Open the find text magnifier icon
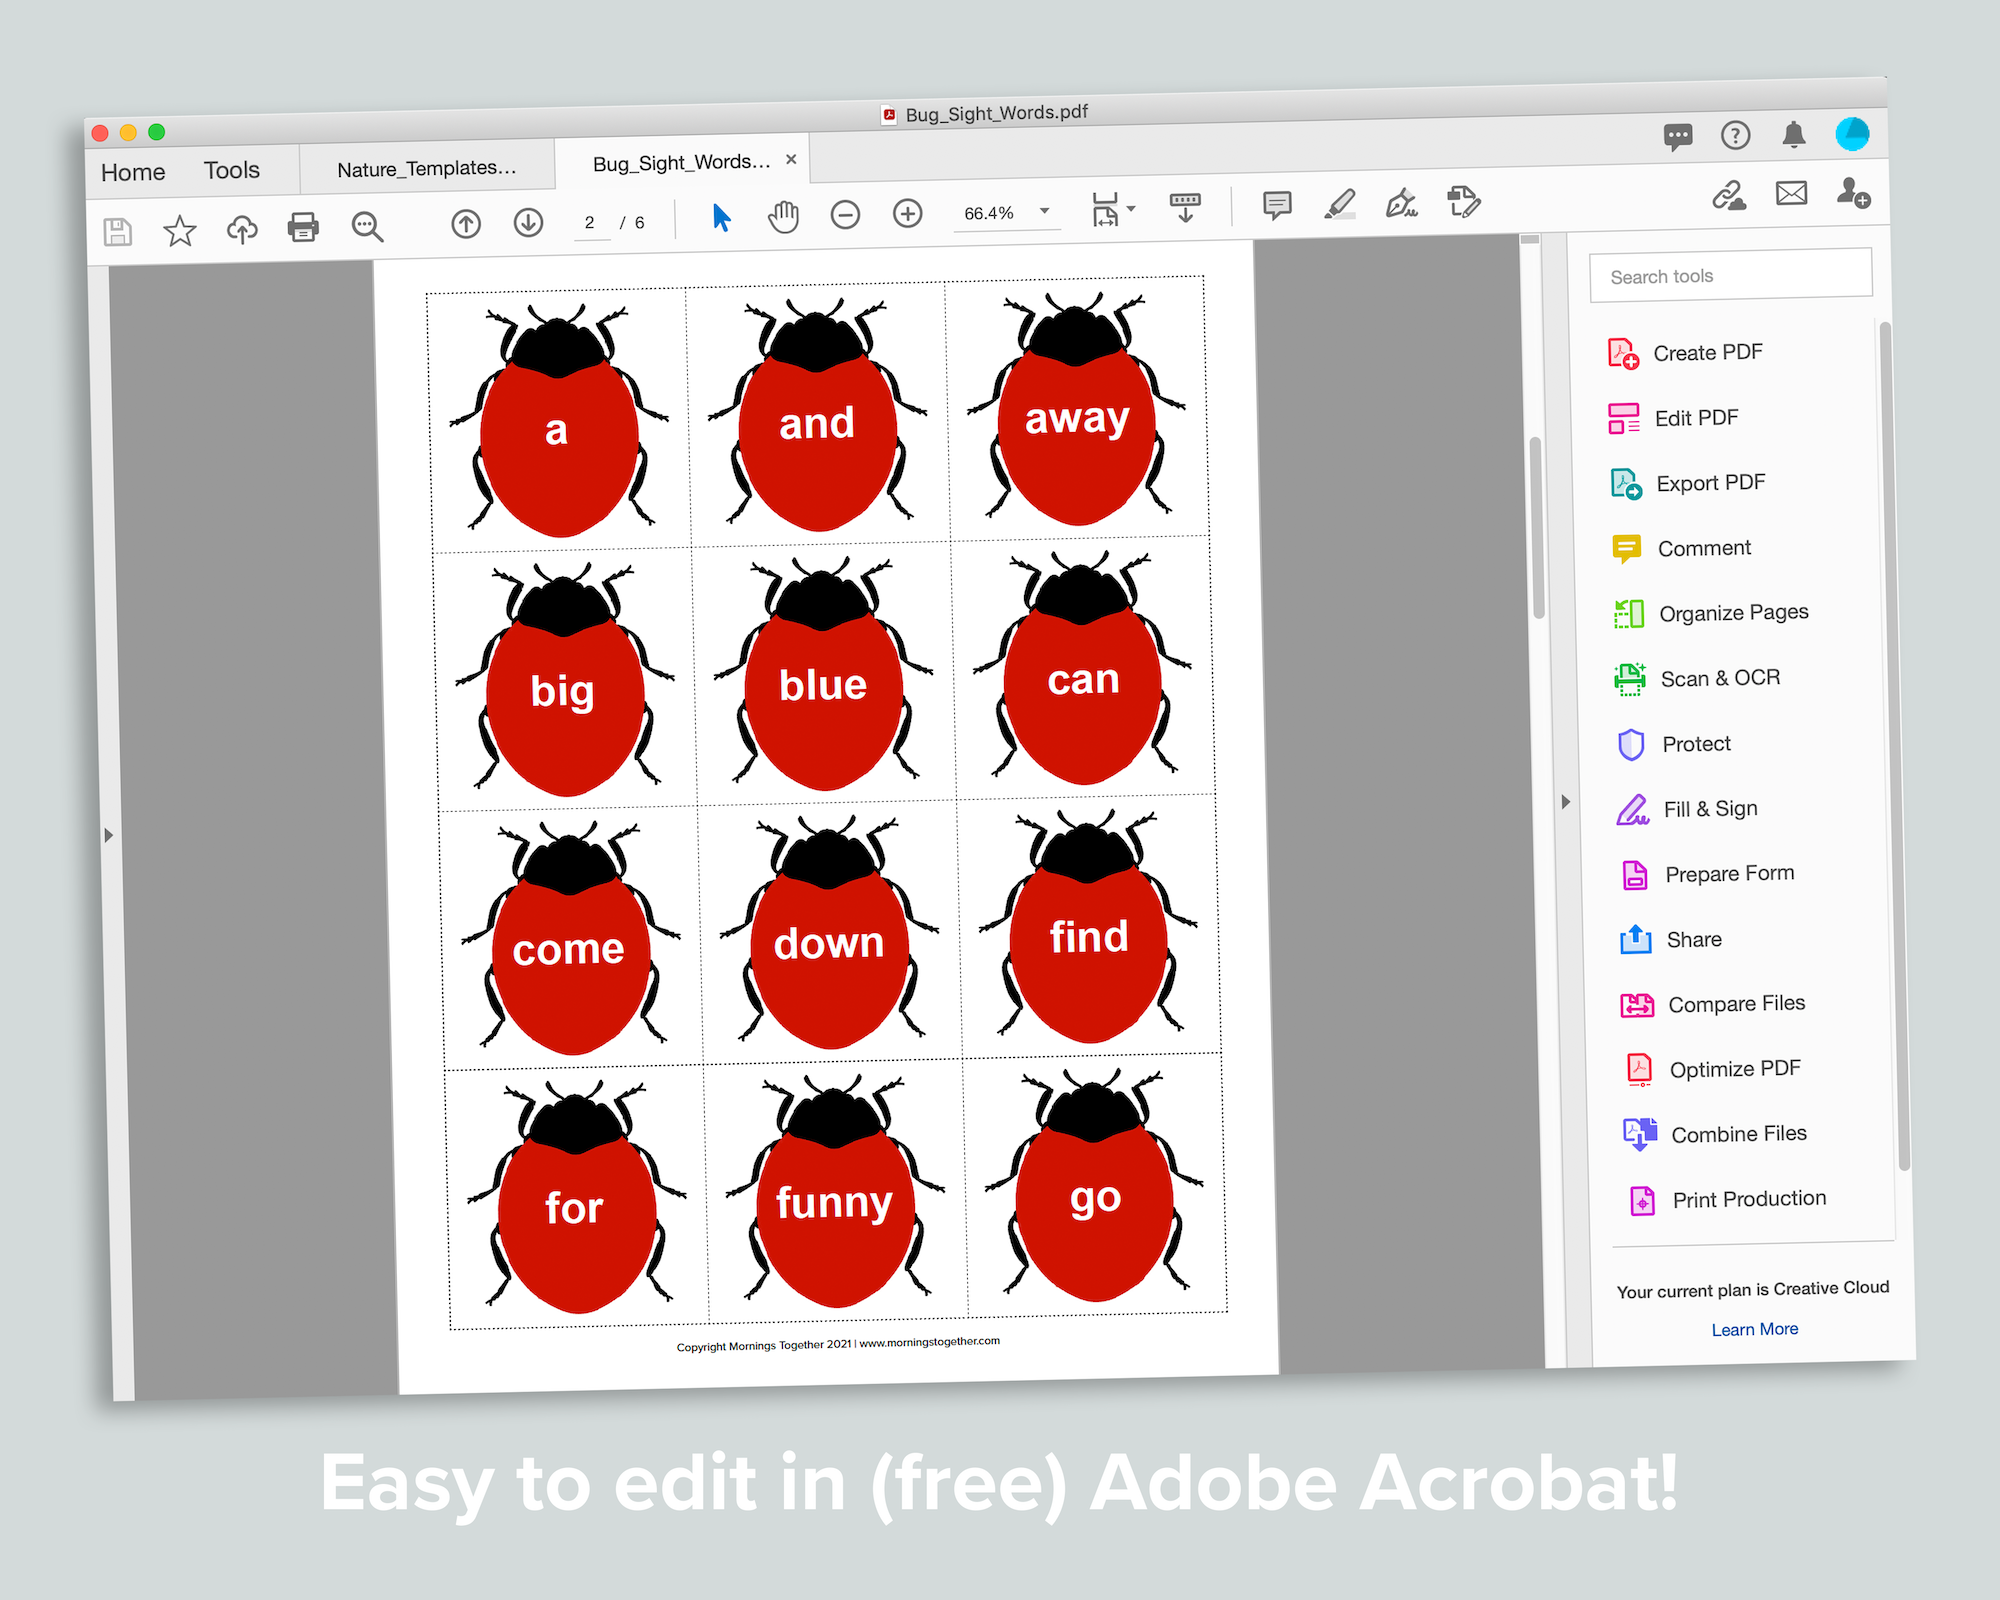 (x=367, y=227)
